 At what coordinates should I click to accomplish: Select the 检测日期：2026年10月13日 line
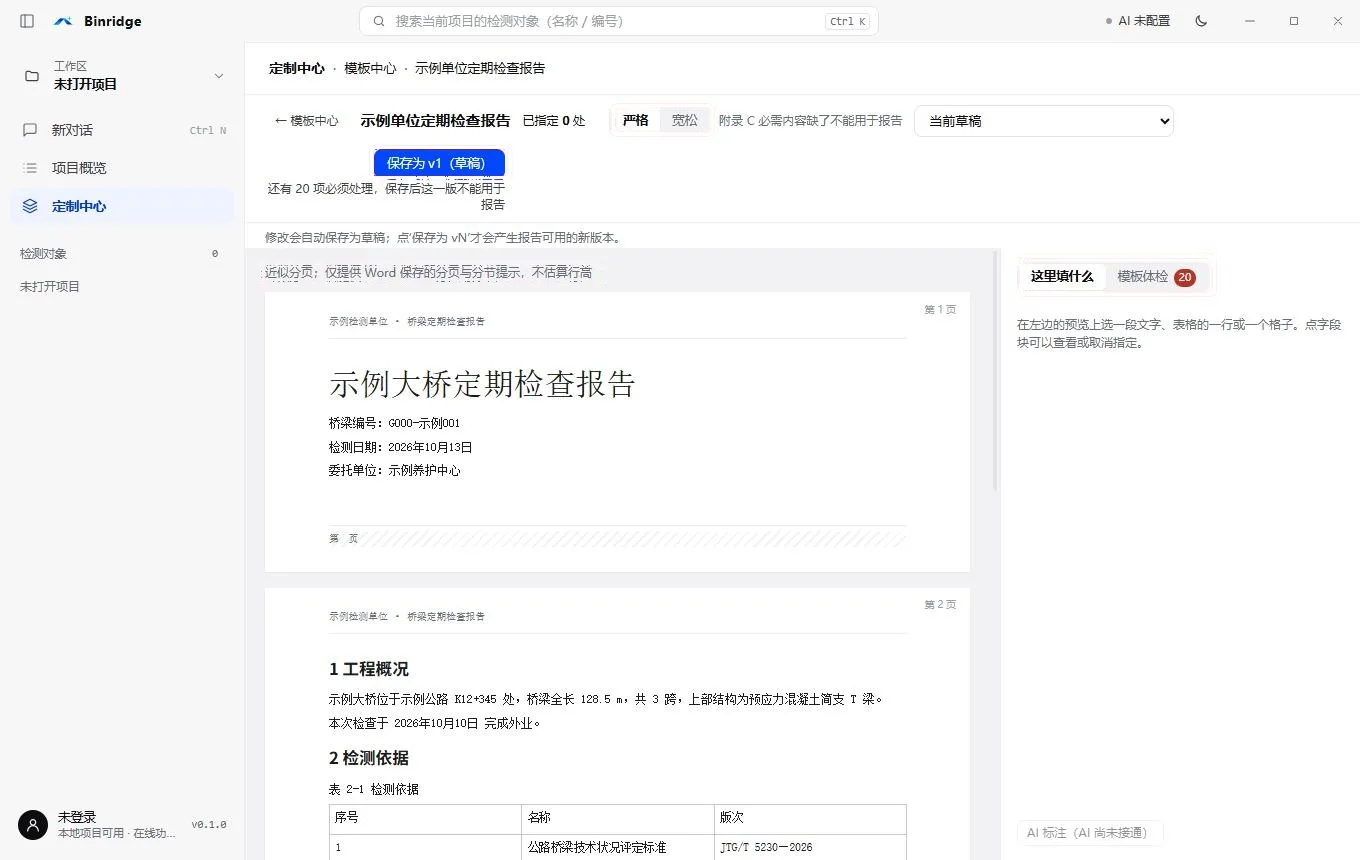(401, 447)
